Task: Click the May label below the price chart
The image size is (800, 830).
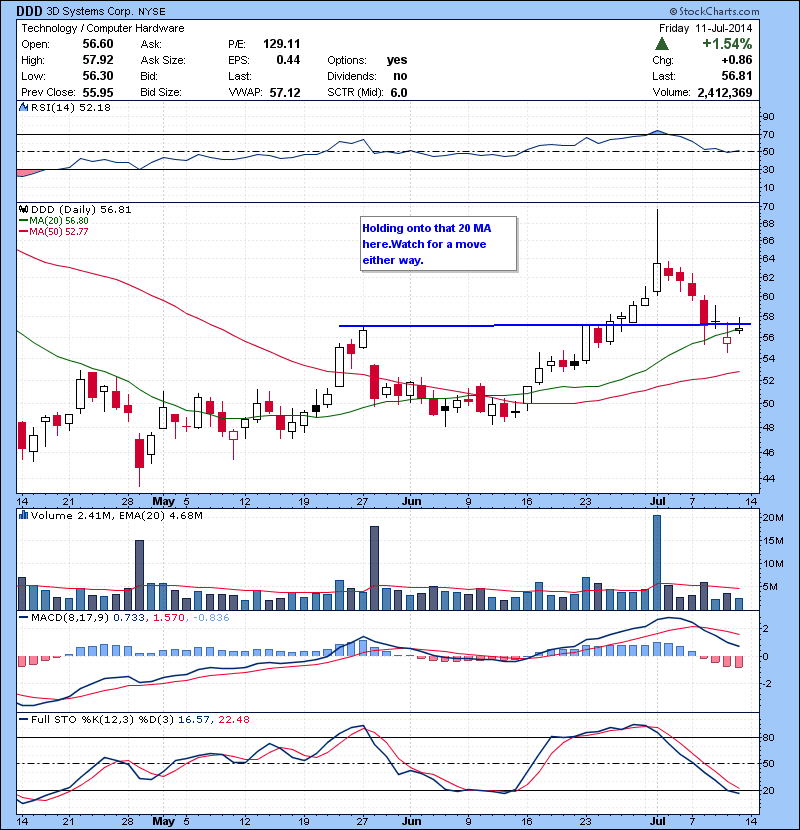Action: 164,501
